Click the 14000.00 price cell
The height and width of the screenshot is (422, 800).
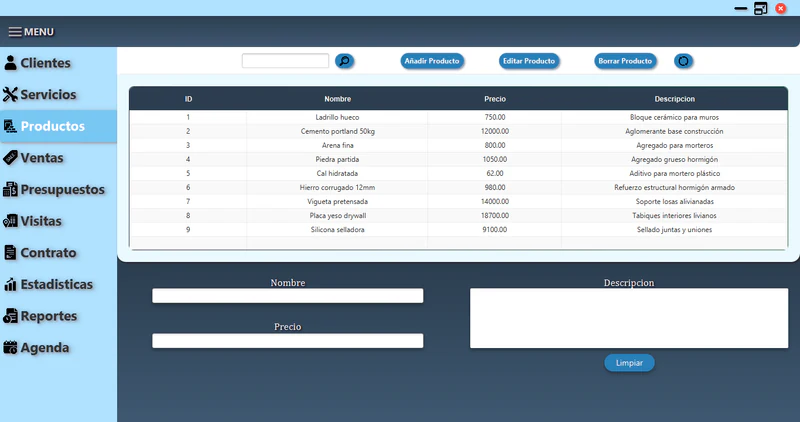point(495,202)
